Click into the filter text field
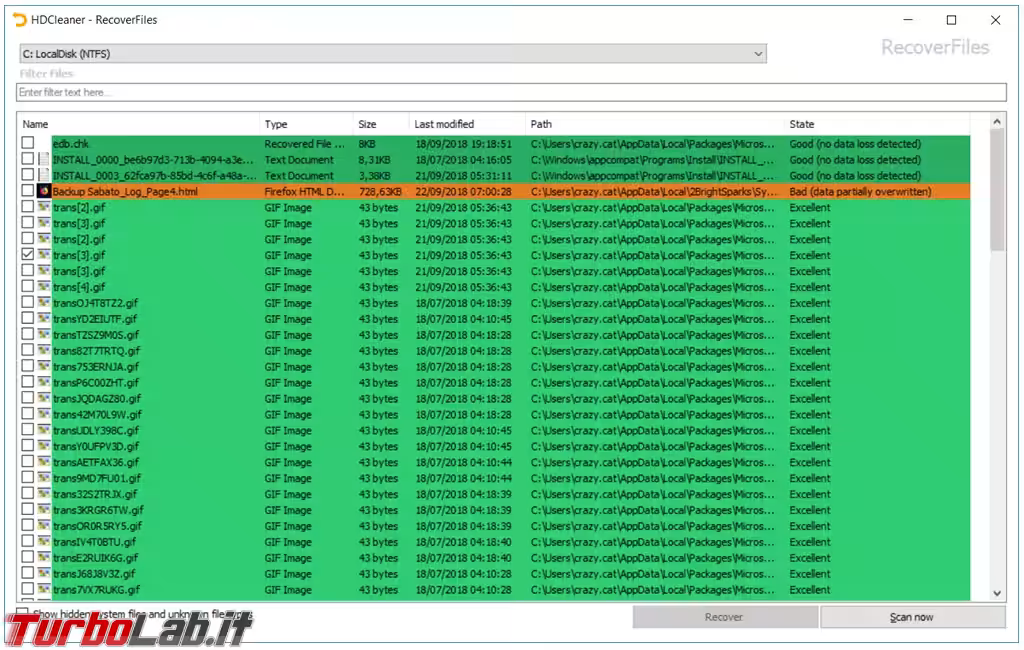The height and width of the screenshot is (650, 1024). [x=510, y=92]
